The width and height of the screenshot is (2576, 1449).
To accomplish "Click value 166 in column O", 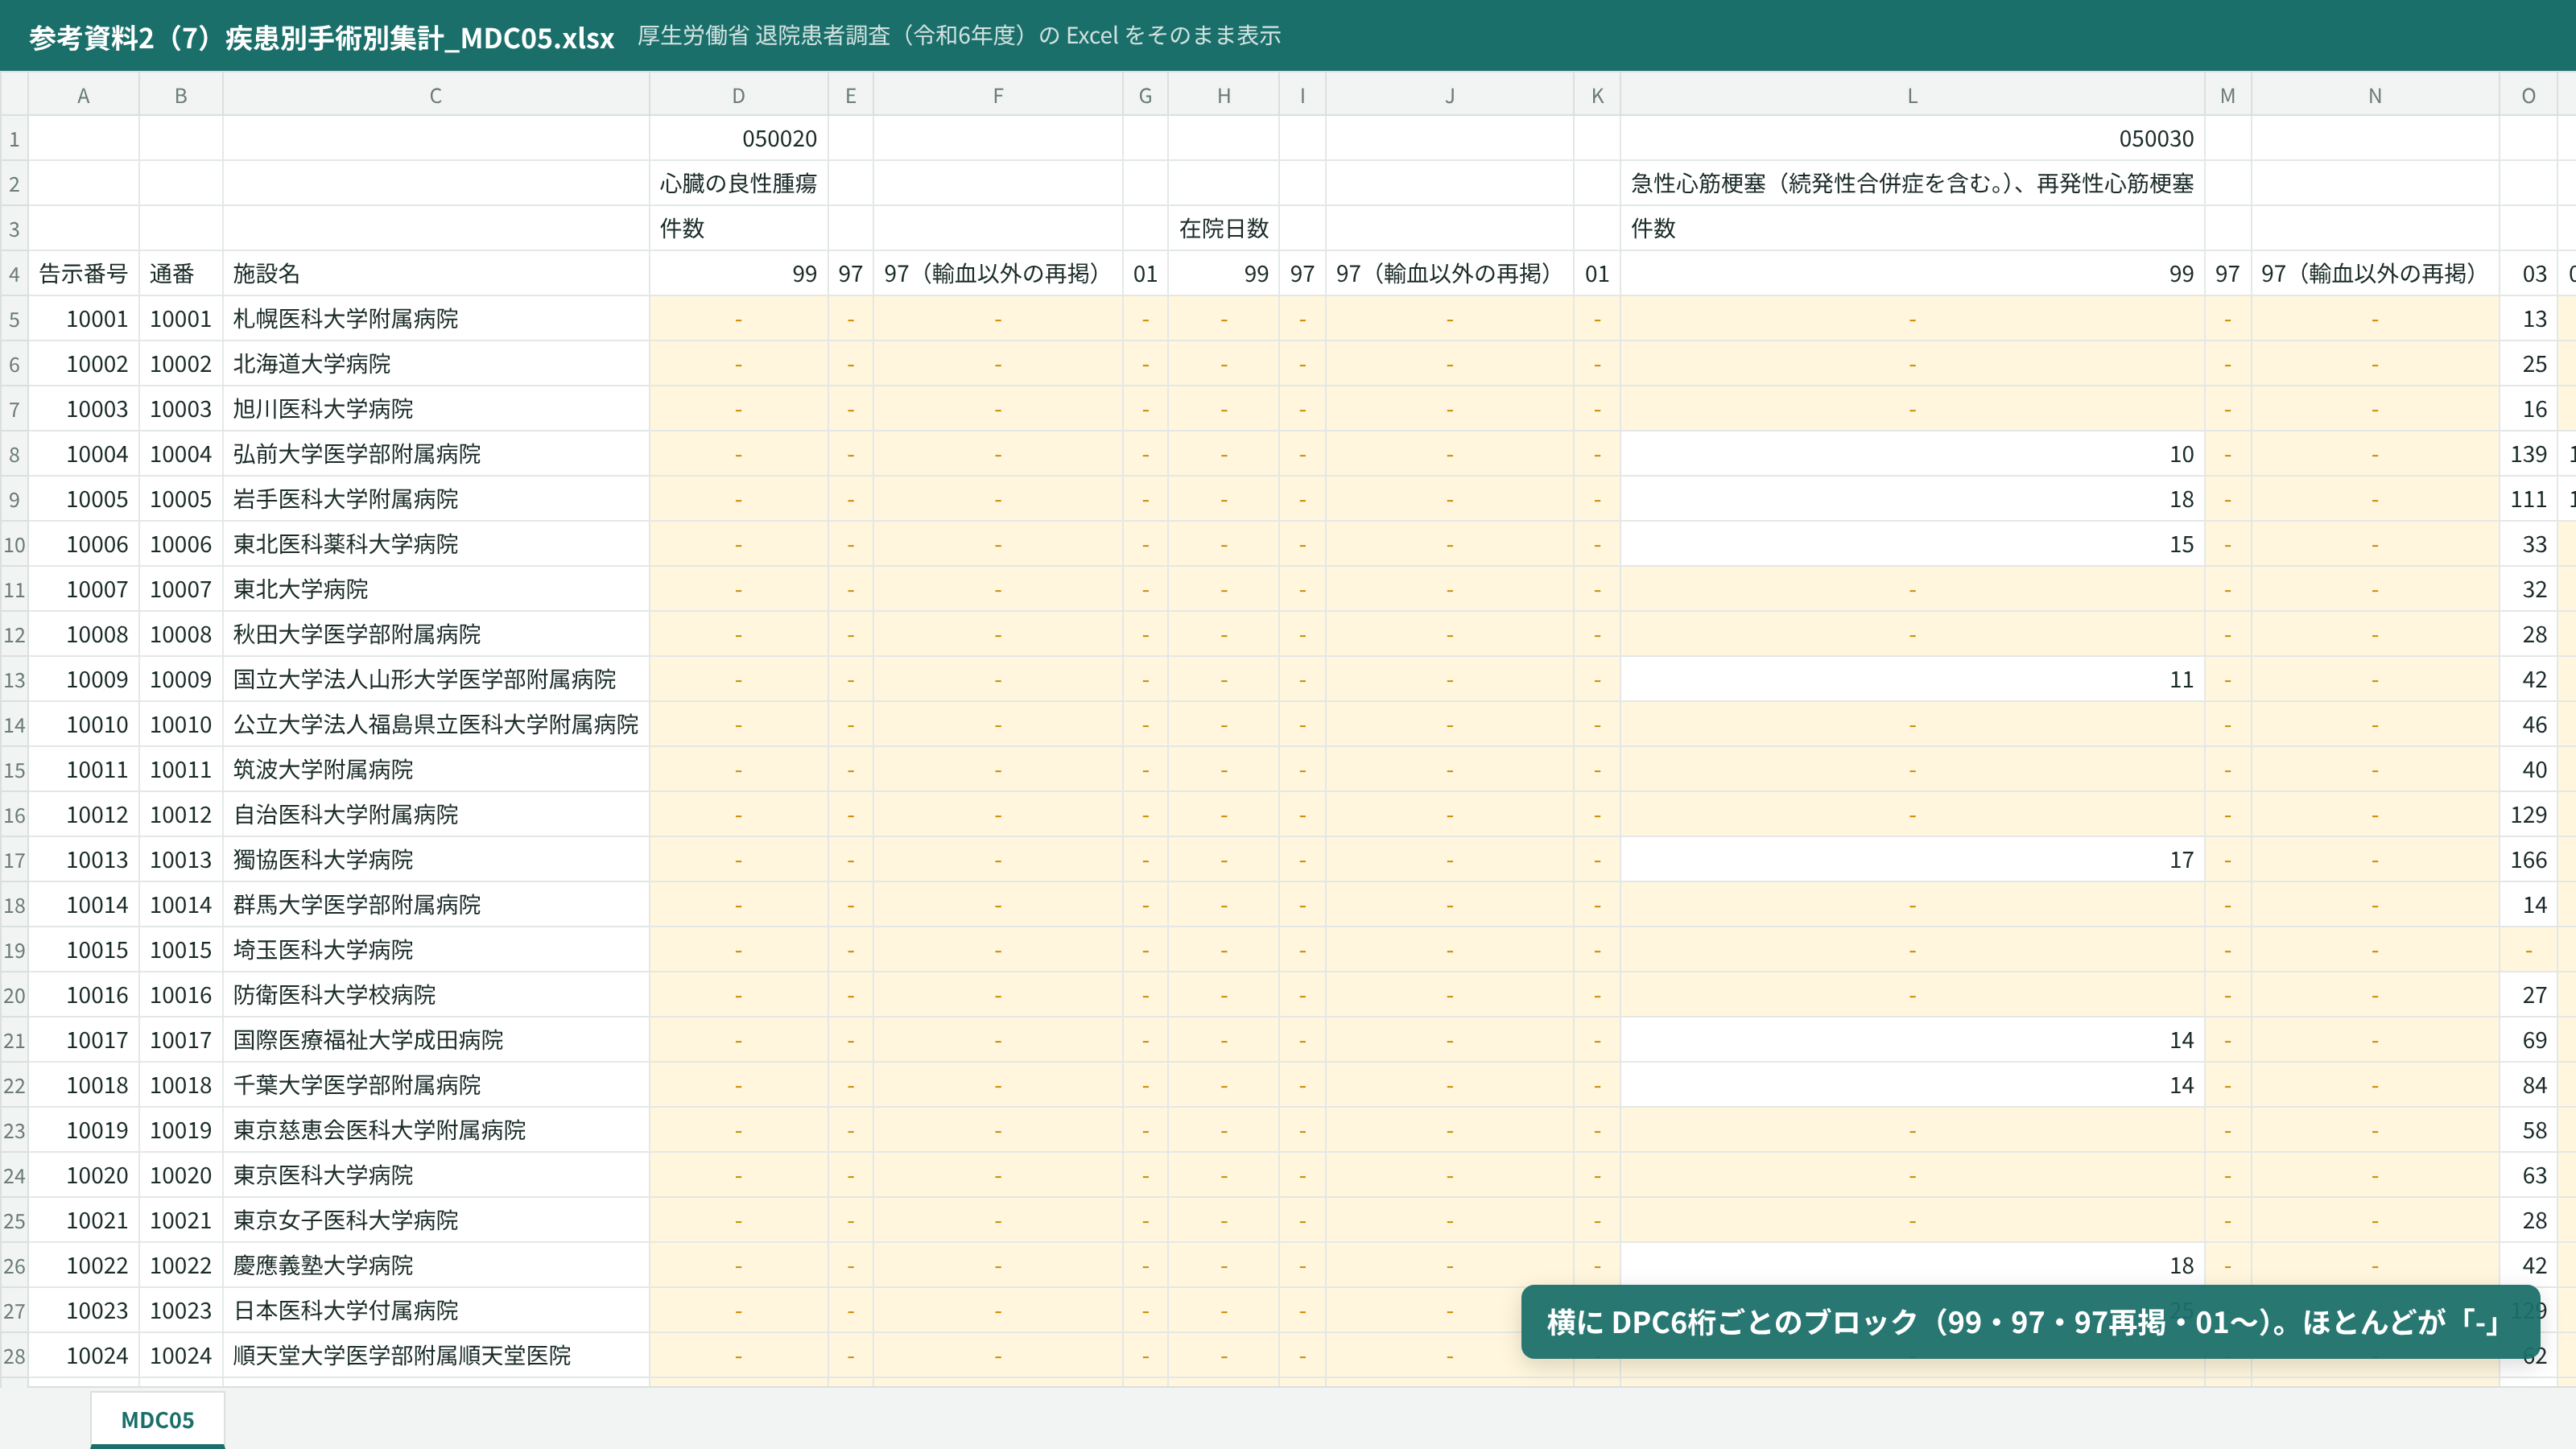I will coord(2528,859).
